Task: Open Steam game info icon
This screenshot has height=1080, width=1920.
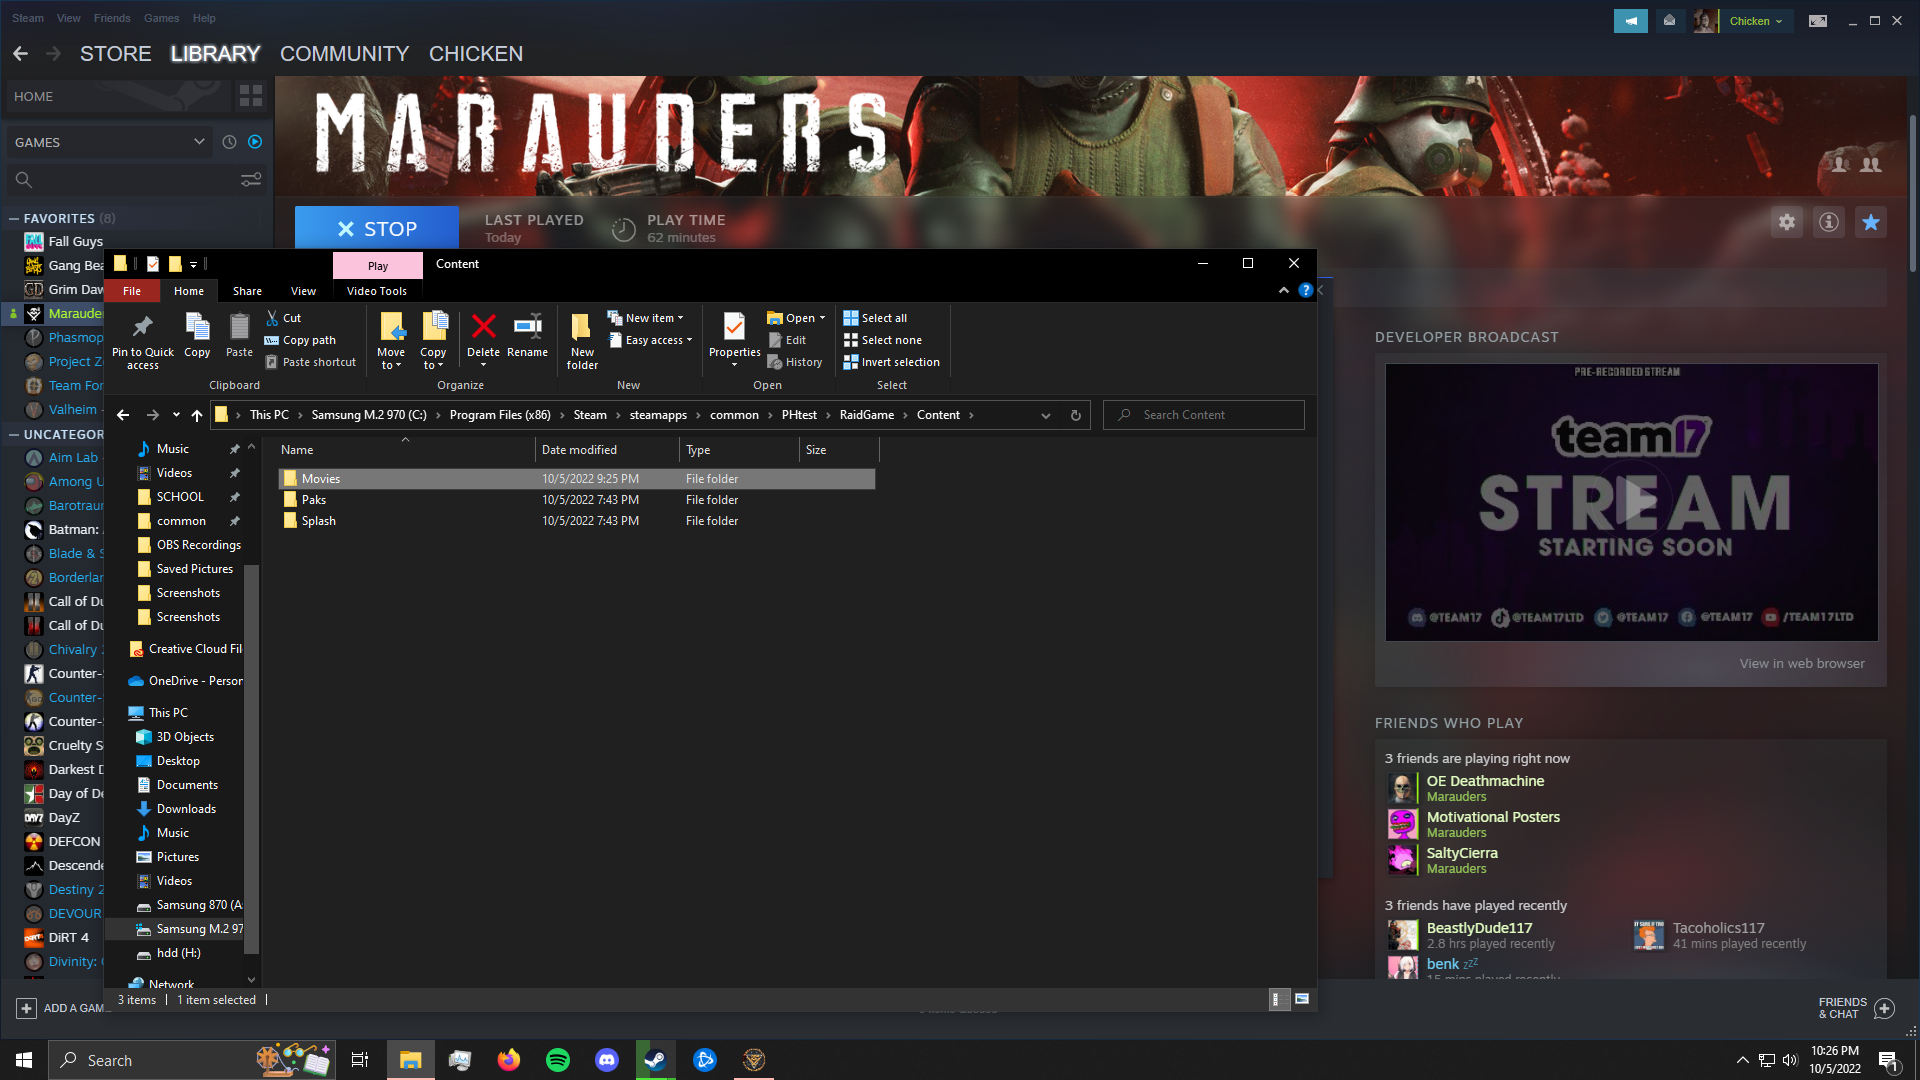Action: (x=1829, y=222)
